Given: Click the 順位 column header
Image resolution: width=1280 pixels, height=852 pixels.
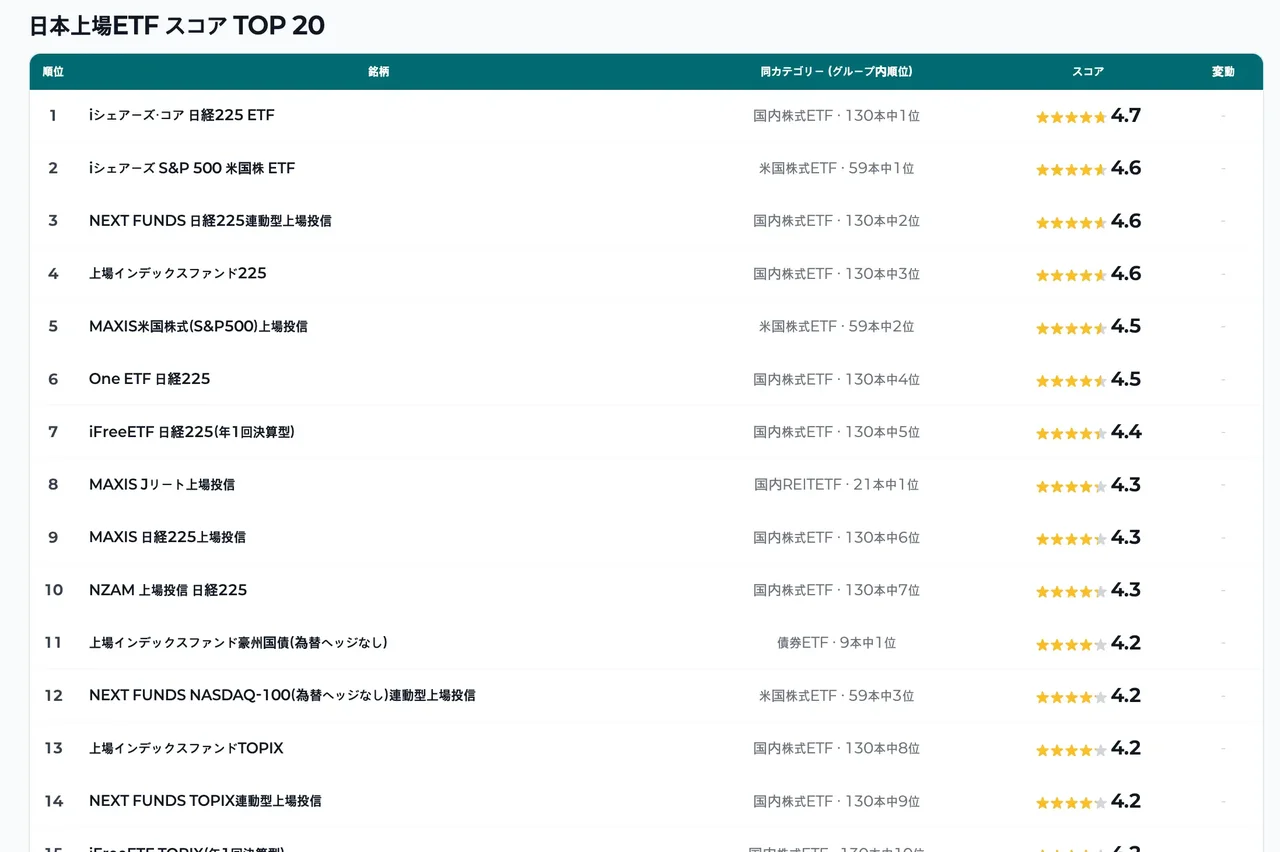Looking at the screenshot, I should tap(53, 72).
